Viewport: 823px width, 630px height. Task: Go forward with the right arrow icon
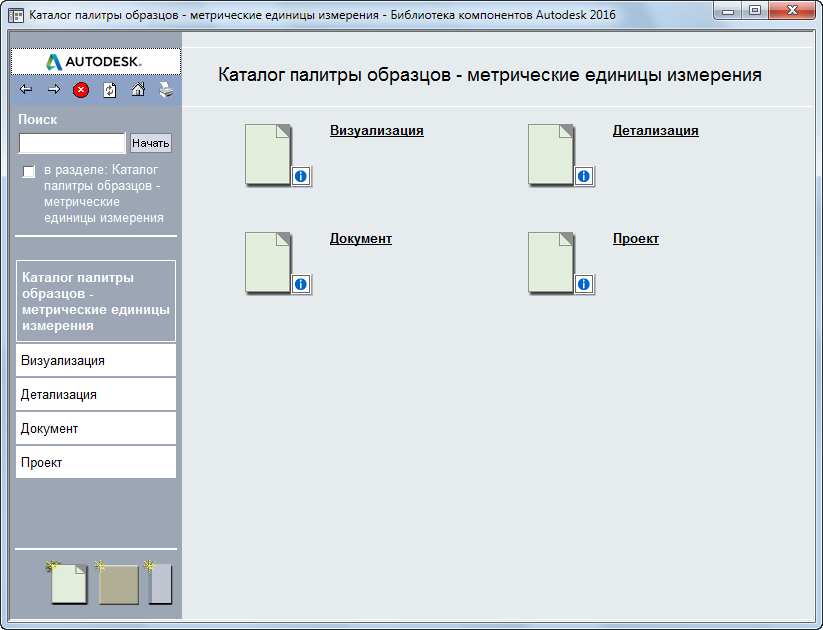(x=54, y=90)
